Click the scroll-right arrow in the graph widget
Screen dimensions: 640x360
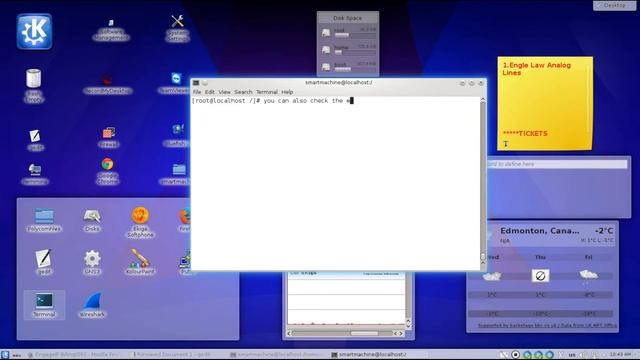401,333
